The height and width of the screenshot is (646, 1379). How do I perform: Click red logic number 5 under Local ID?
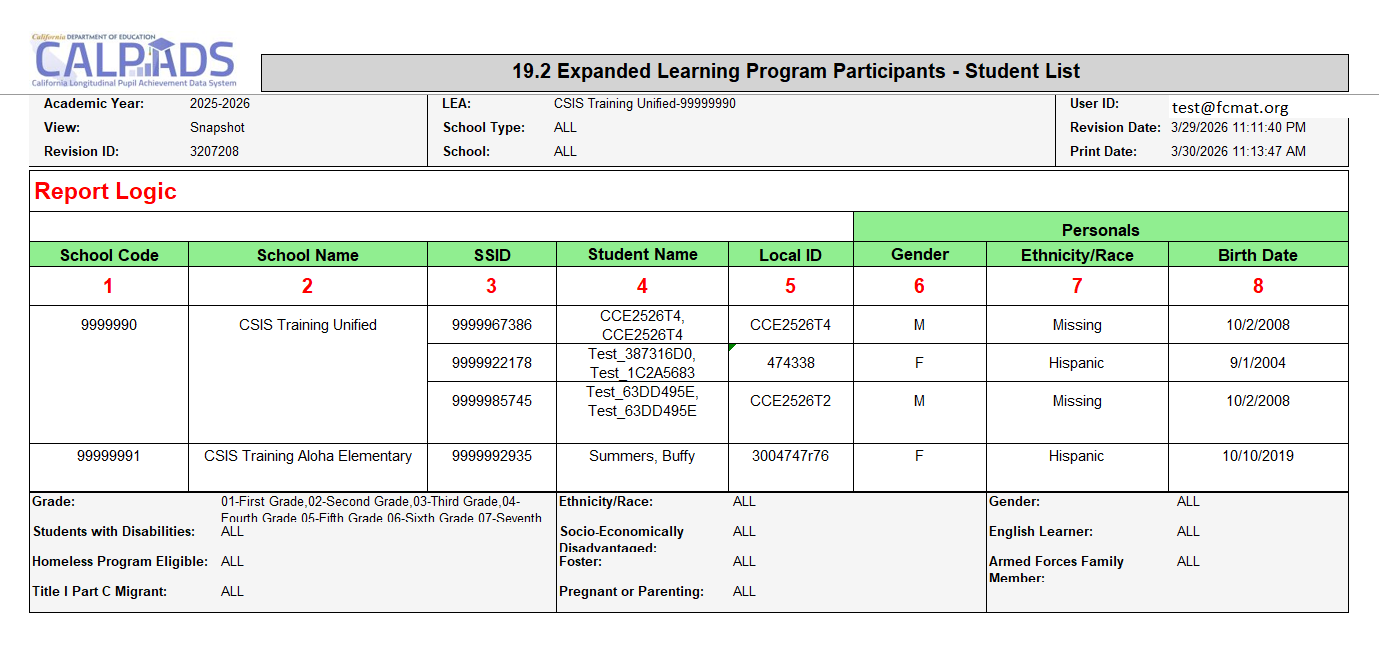[790, 286]
